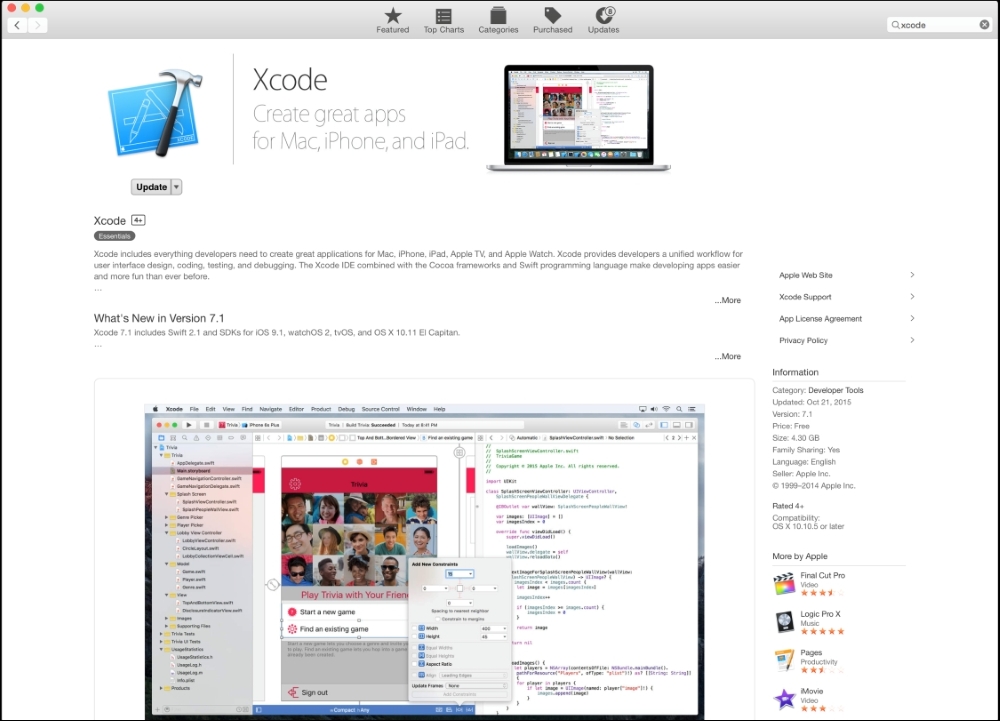Click the large Xcode screenshot preview
This screenshot has height=721, width=1000.
425,562
